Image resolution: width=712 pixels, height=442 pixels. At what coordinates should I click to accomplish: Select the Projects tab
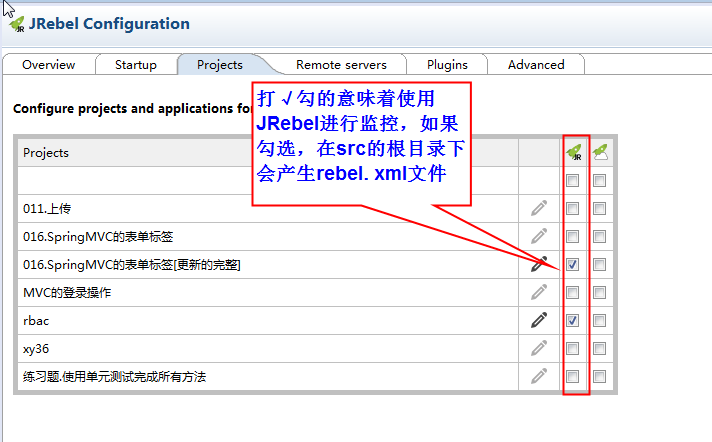click(220, 65)
